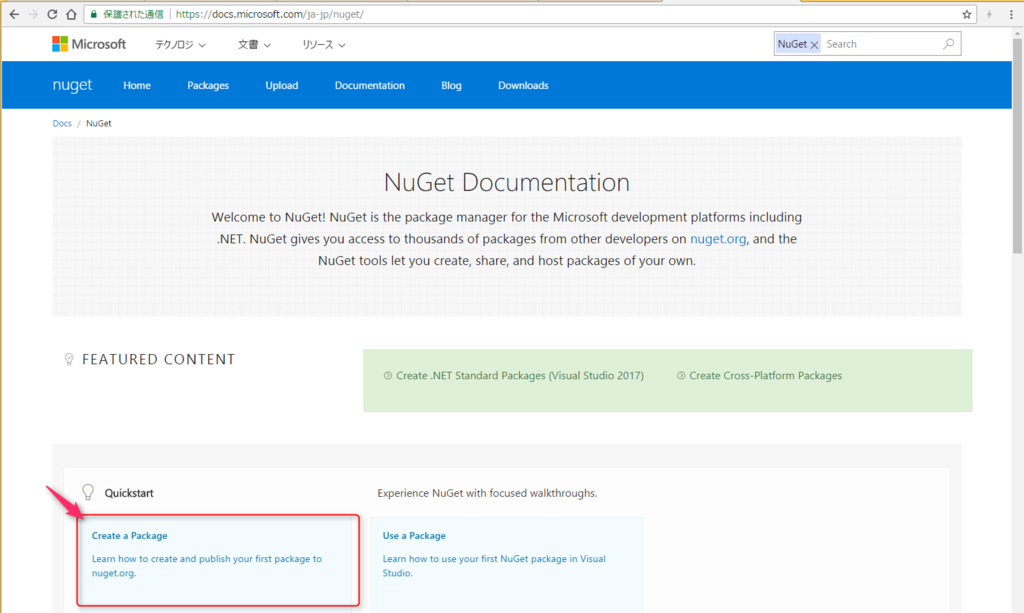Open the Blog nav item
Viewport: 1024px width, 613px height.
pos(451,86)
